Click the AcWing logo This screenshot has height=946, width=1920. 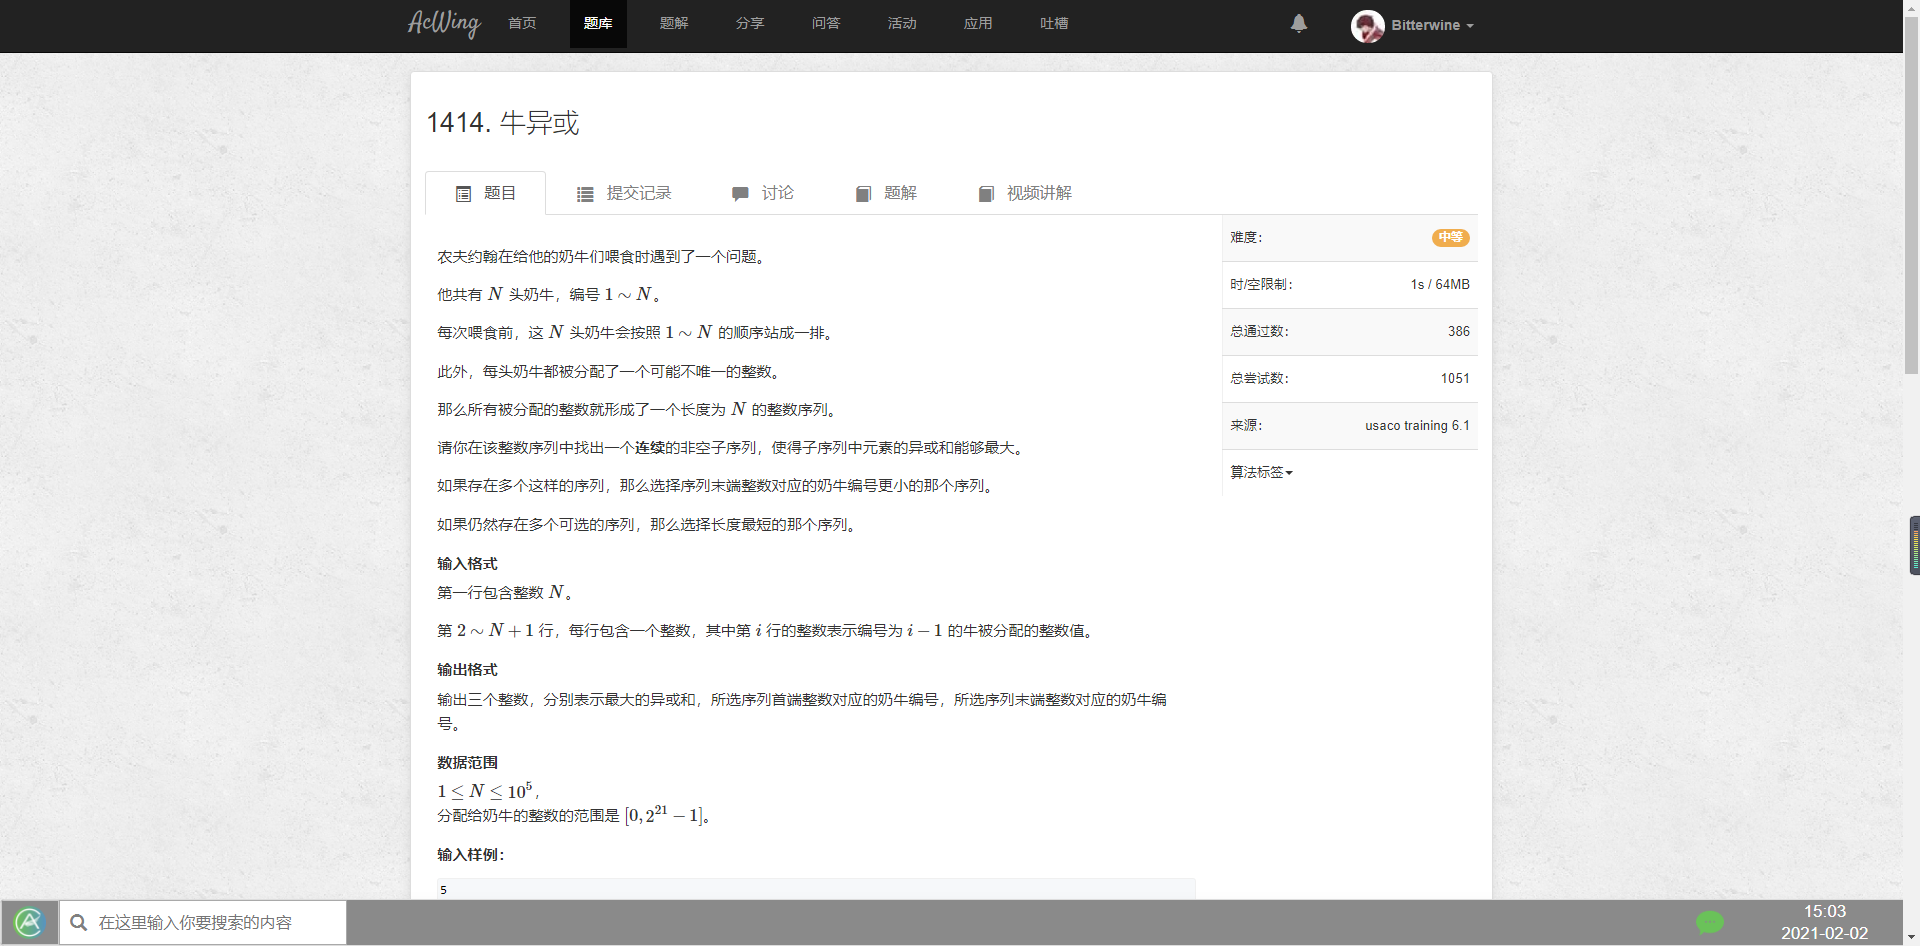click(444, 23)
